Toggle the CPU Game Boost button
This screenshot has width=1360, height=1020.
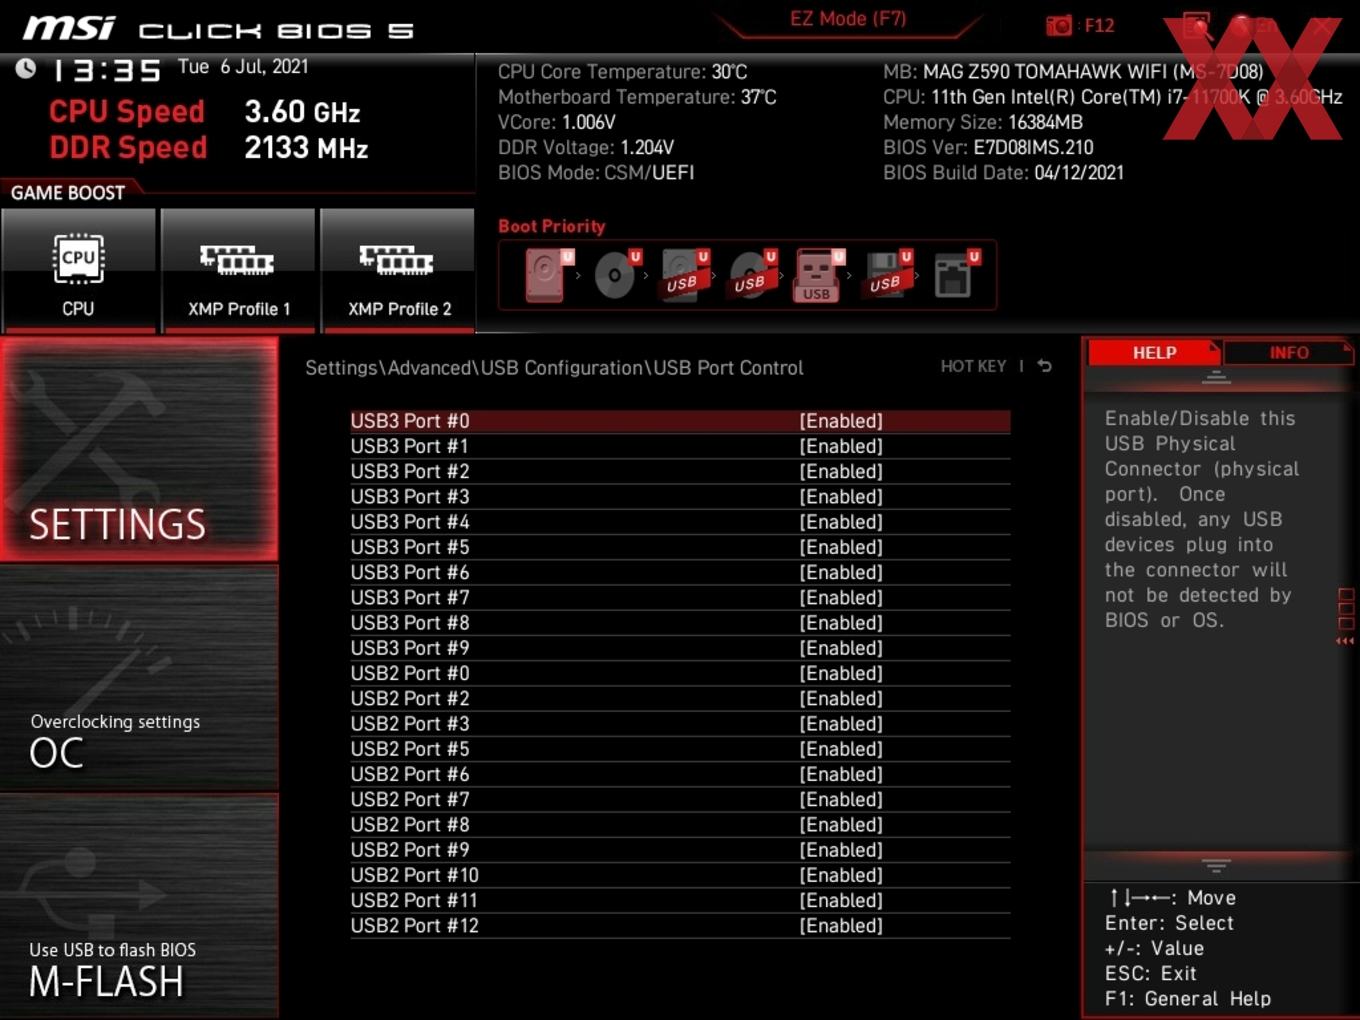[78, 270]
